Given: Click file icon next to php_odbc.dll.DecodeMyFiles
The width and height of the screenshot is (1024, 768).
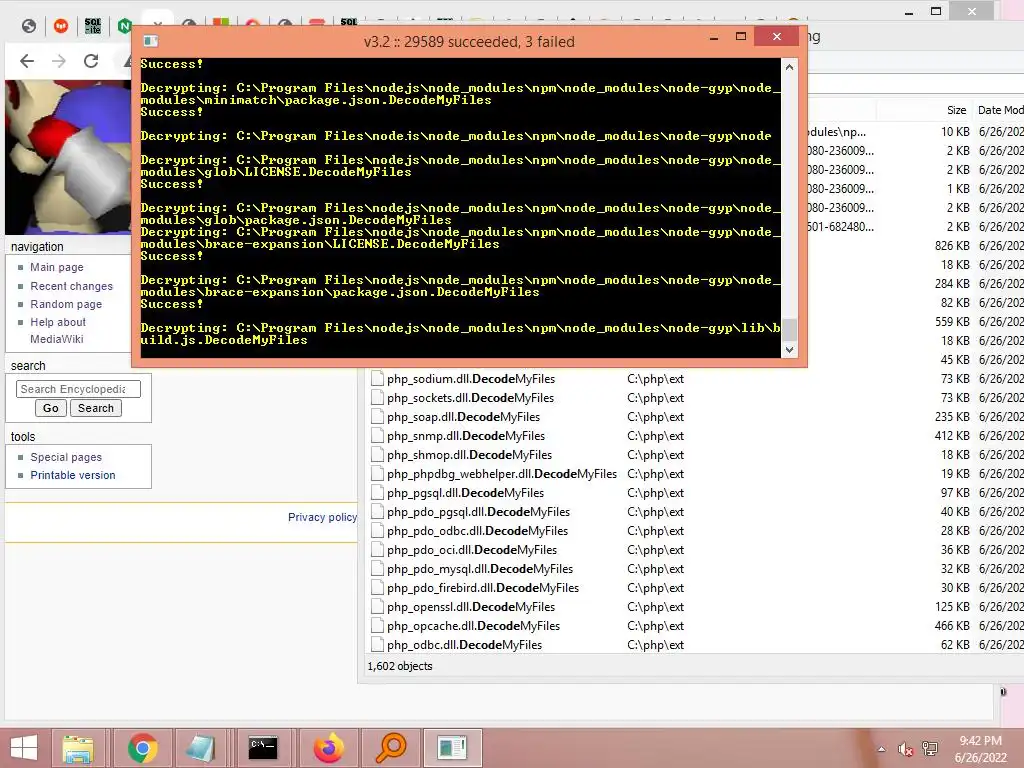Looking at the screenshot, I should pos(377,645).
